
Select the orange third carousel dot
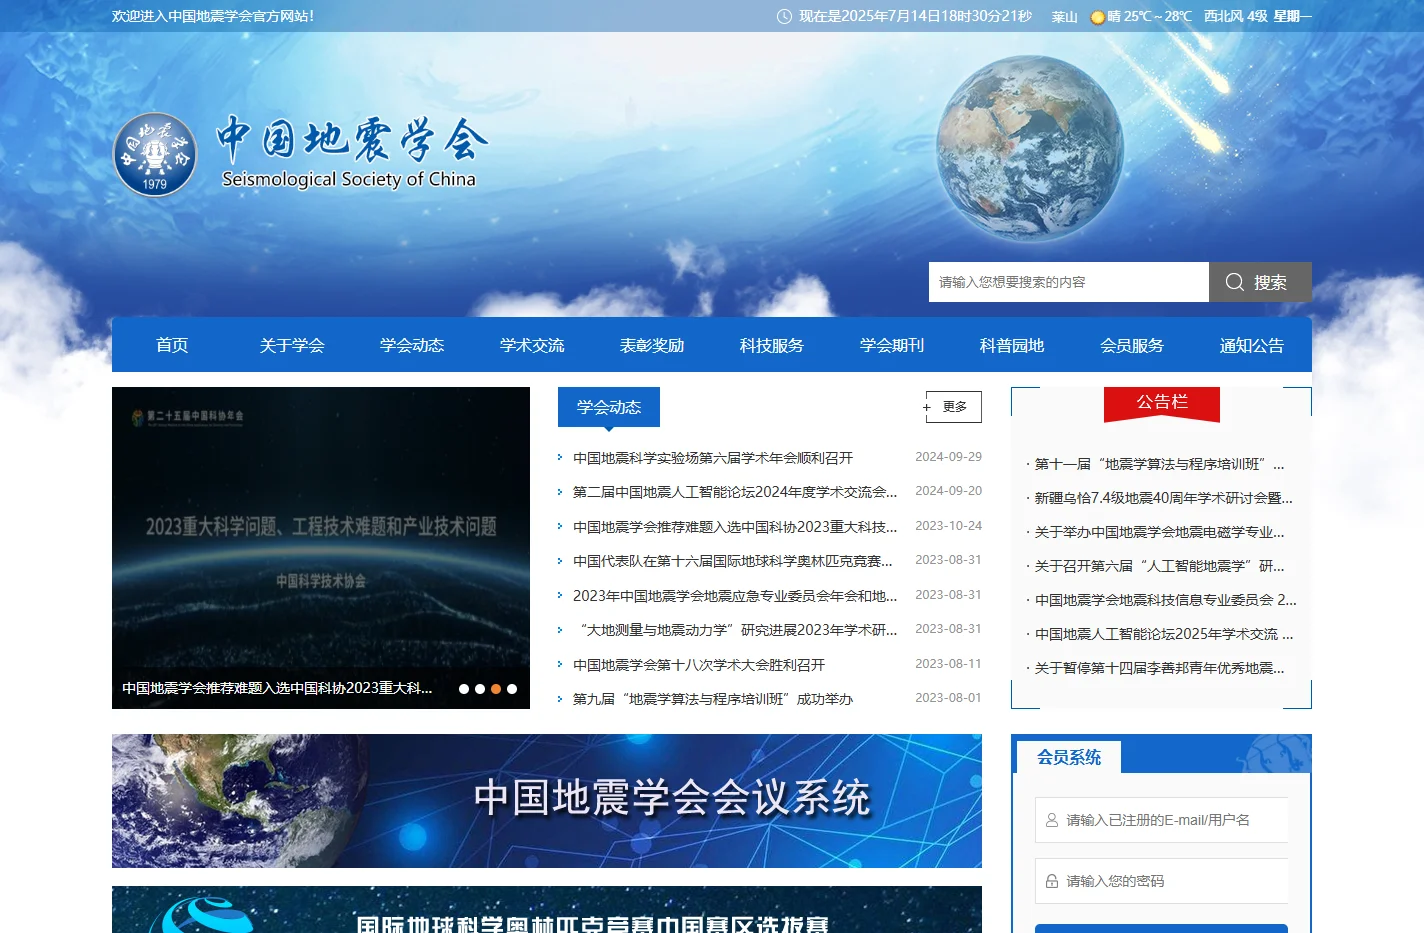(496, 689)
